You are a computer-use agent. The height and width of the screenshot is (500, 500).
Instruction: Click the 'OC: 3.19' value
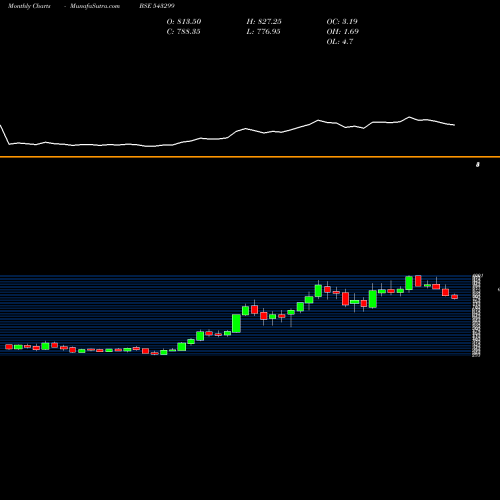(x=342, y=21)
